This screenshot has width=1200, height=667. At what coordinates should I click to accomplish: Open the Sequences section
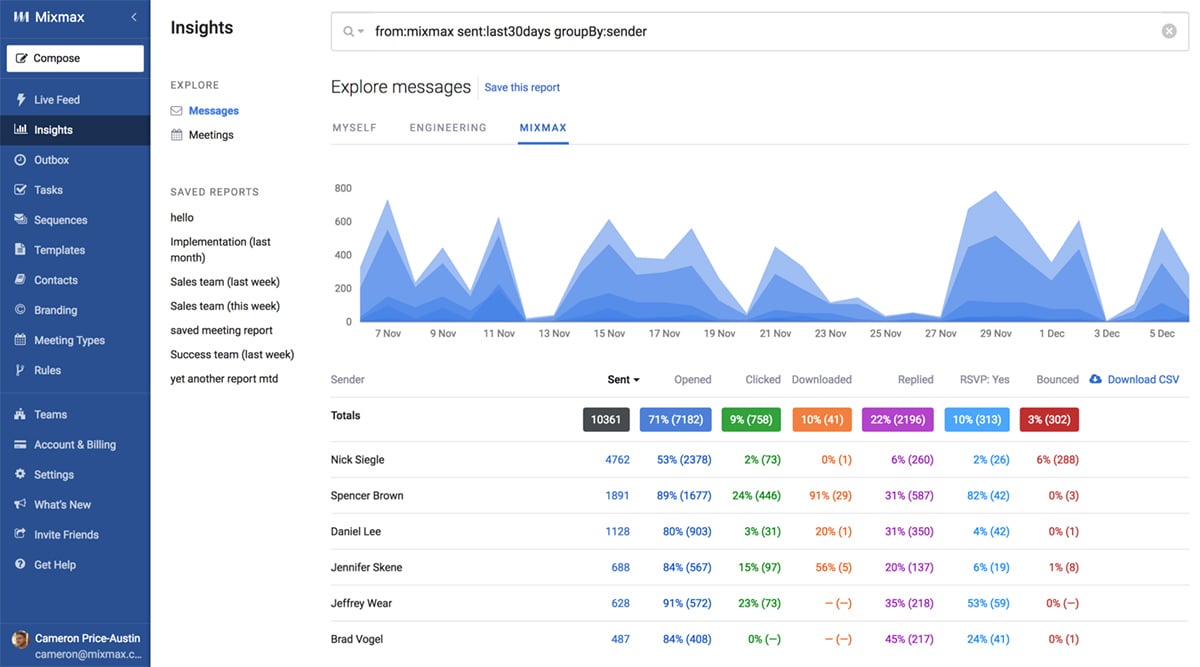62,219
